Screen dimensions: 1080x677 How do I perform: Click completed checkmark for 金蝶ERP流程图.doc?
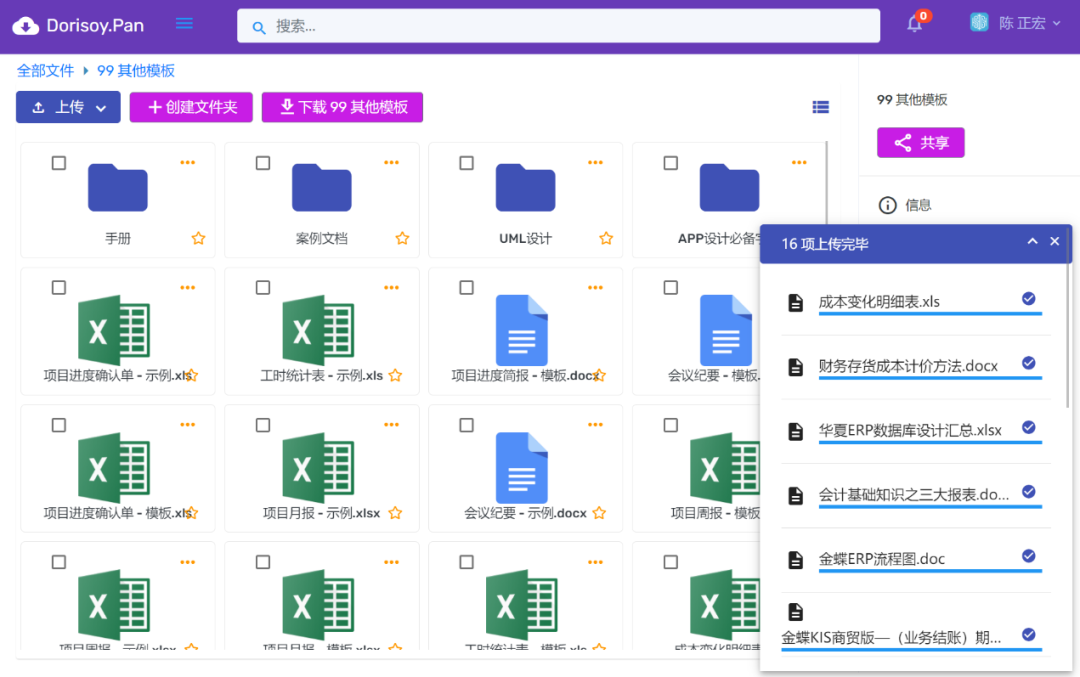[1028, 556]
